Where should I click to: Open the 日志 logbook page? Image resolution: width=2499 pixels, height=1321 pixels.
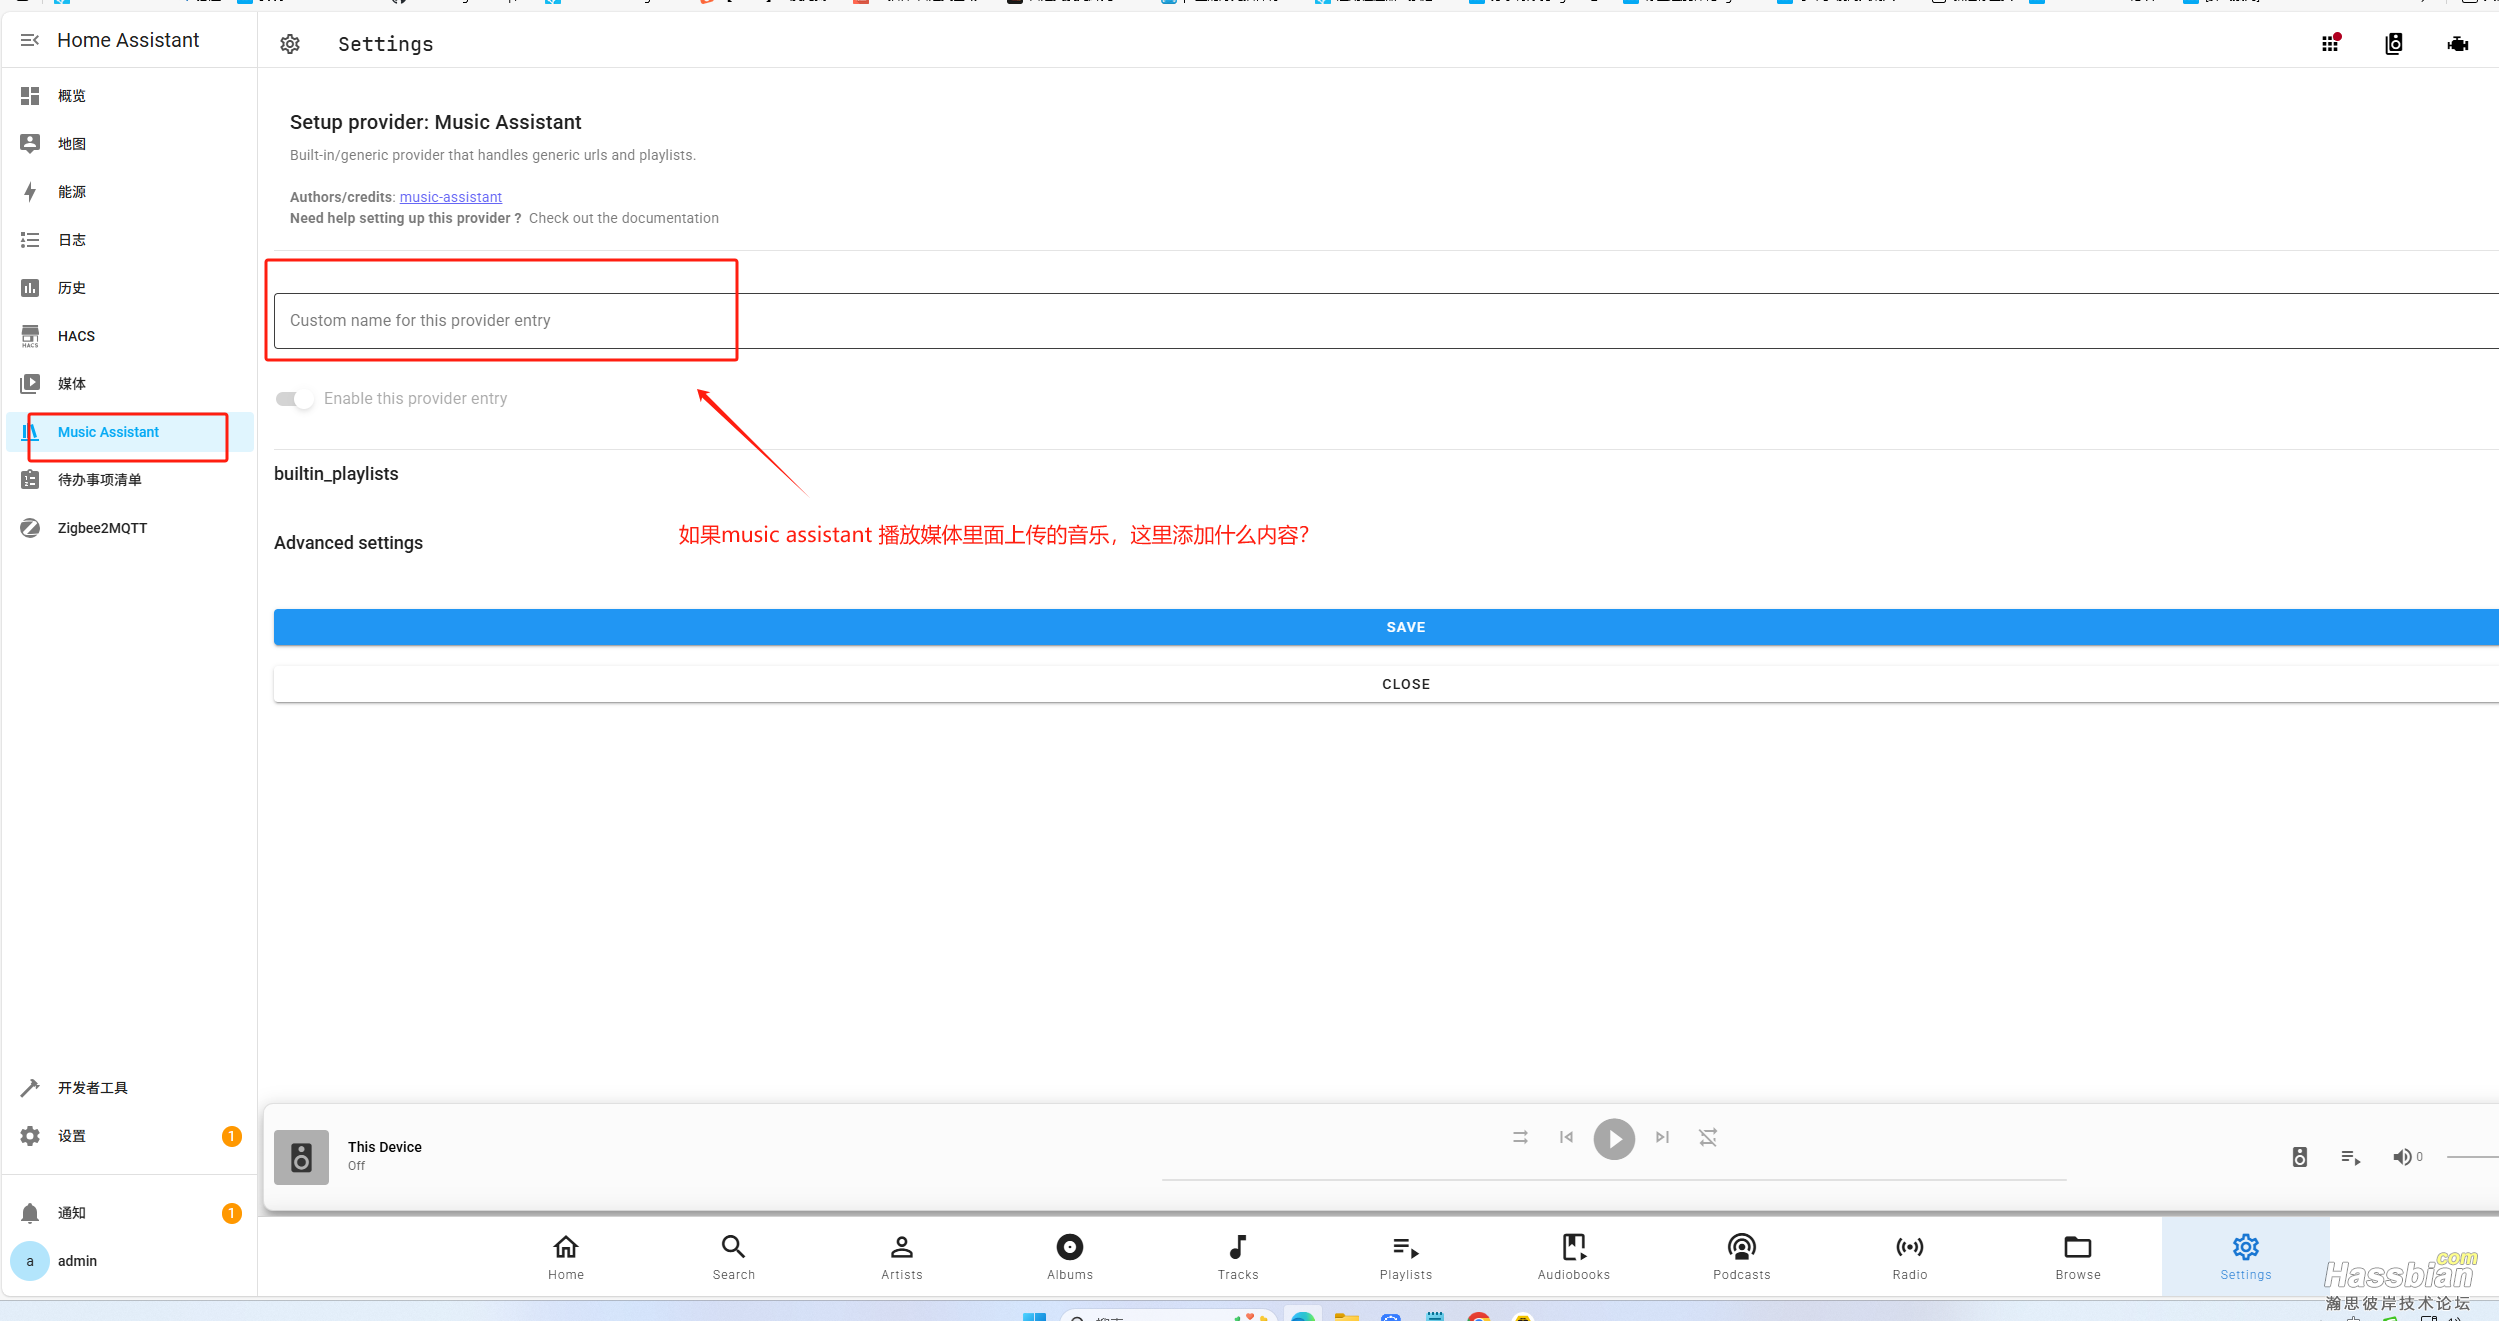128,240
